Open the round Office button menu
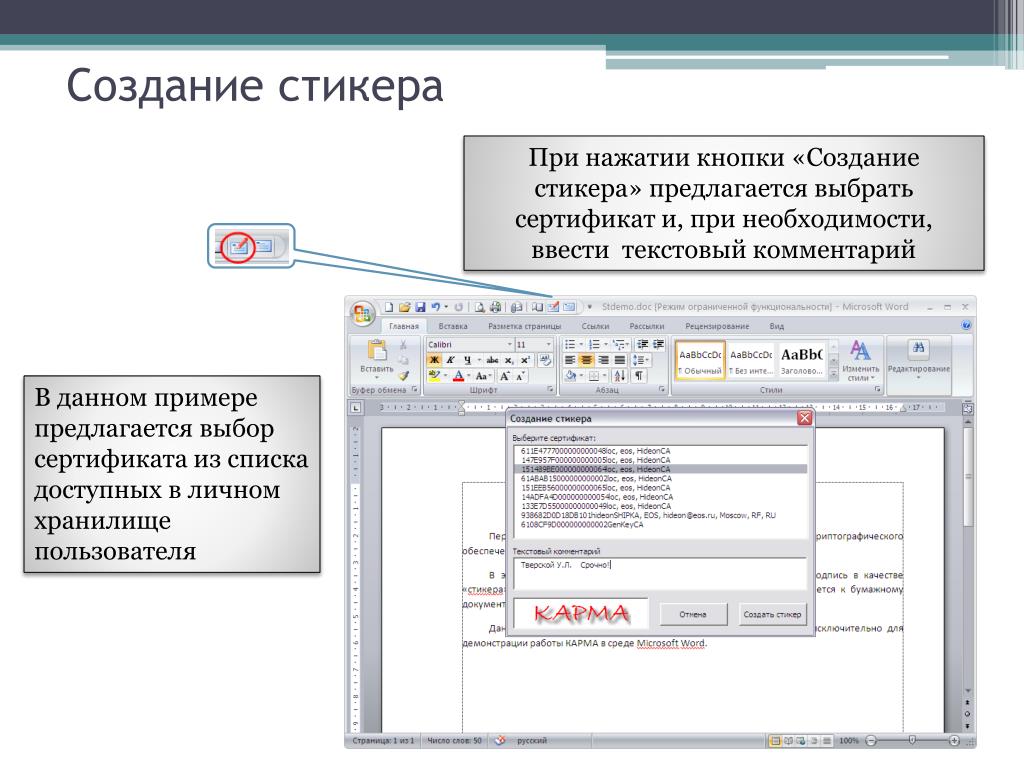1024x768 pixels. tap(363, 313)
